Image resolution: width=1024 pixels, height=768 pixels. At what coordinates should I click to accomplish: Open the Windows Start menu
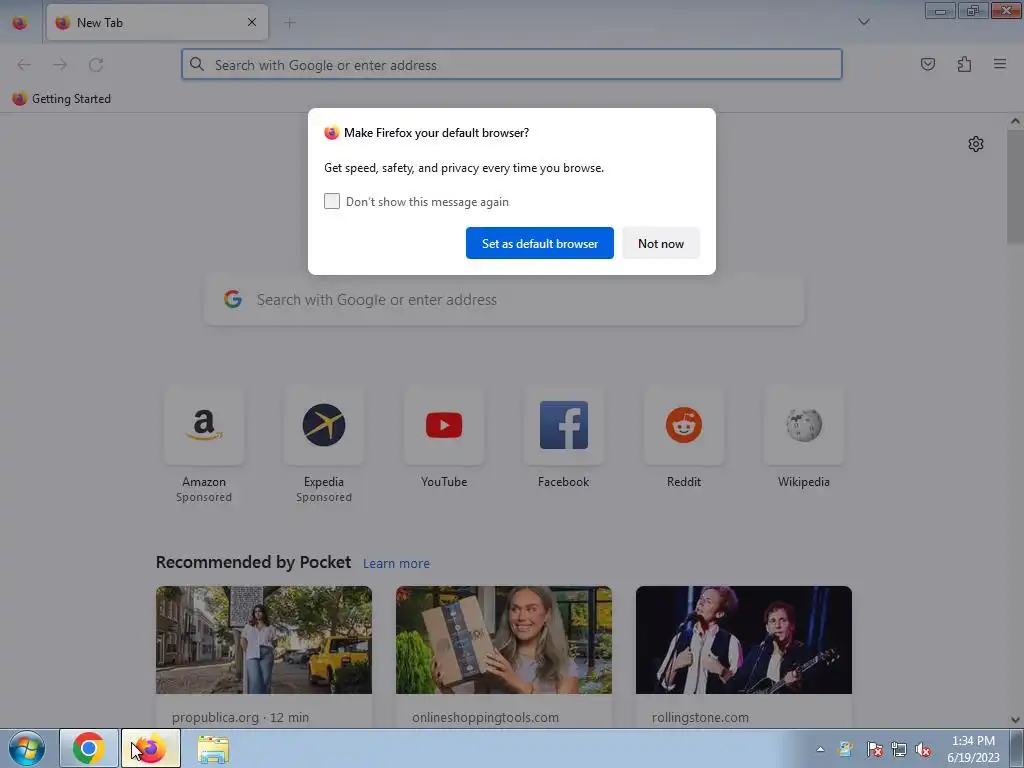point(26,748)
